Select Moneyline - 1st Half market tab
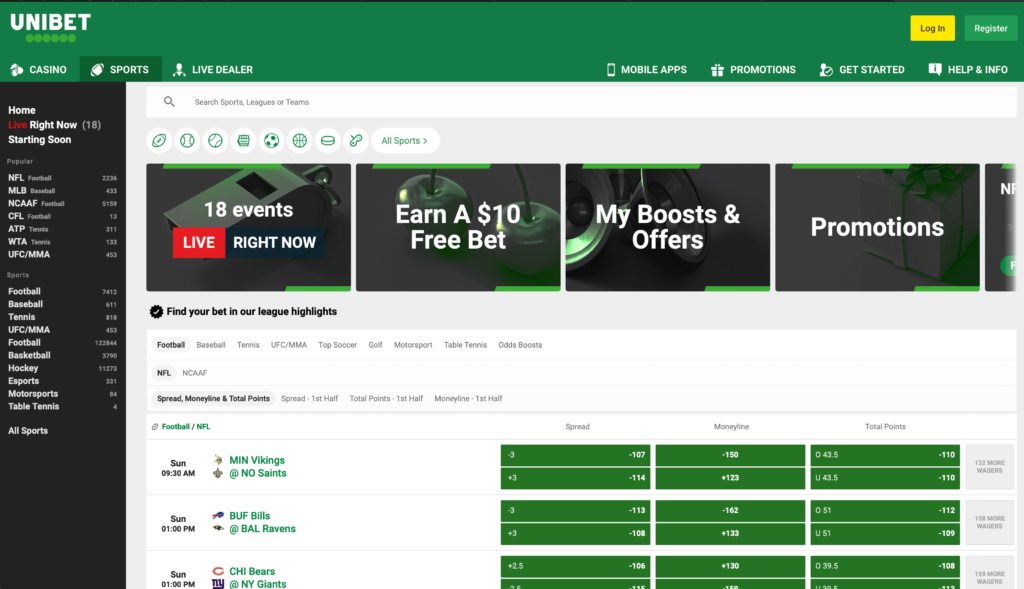 click(468, 398)
